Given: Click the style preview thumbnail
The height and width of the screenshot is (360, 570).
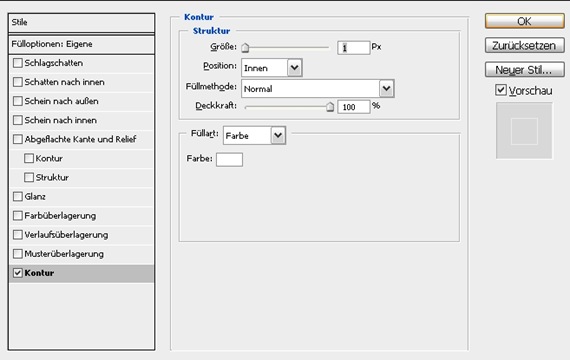Looking at the screenshot, I should click(524, 131).
